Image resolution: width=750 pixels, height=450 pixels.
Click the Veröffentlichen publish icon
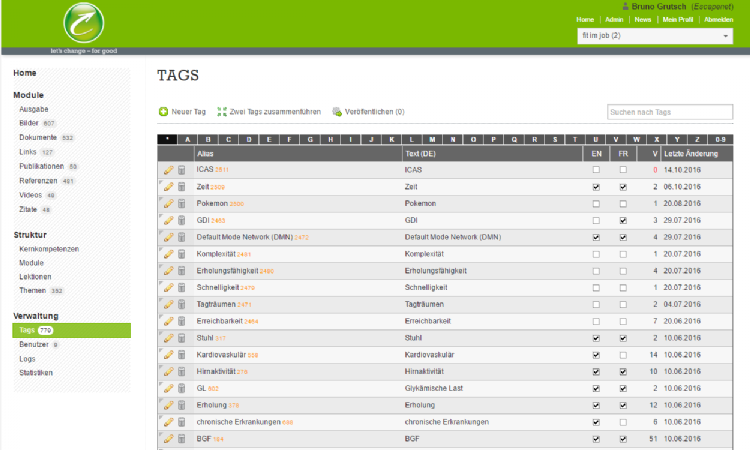point(337,112)
